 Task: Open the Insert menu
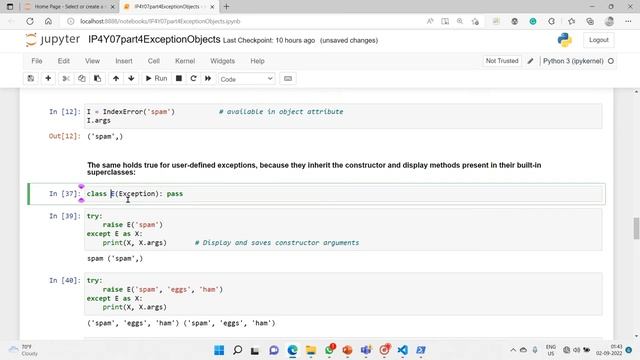124,61
